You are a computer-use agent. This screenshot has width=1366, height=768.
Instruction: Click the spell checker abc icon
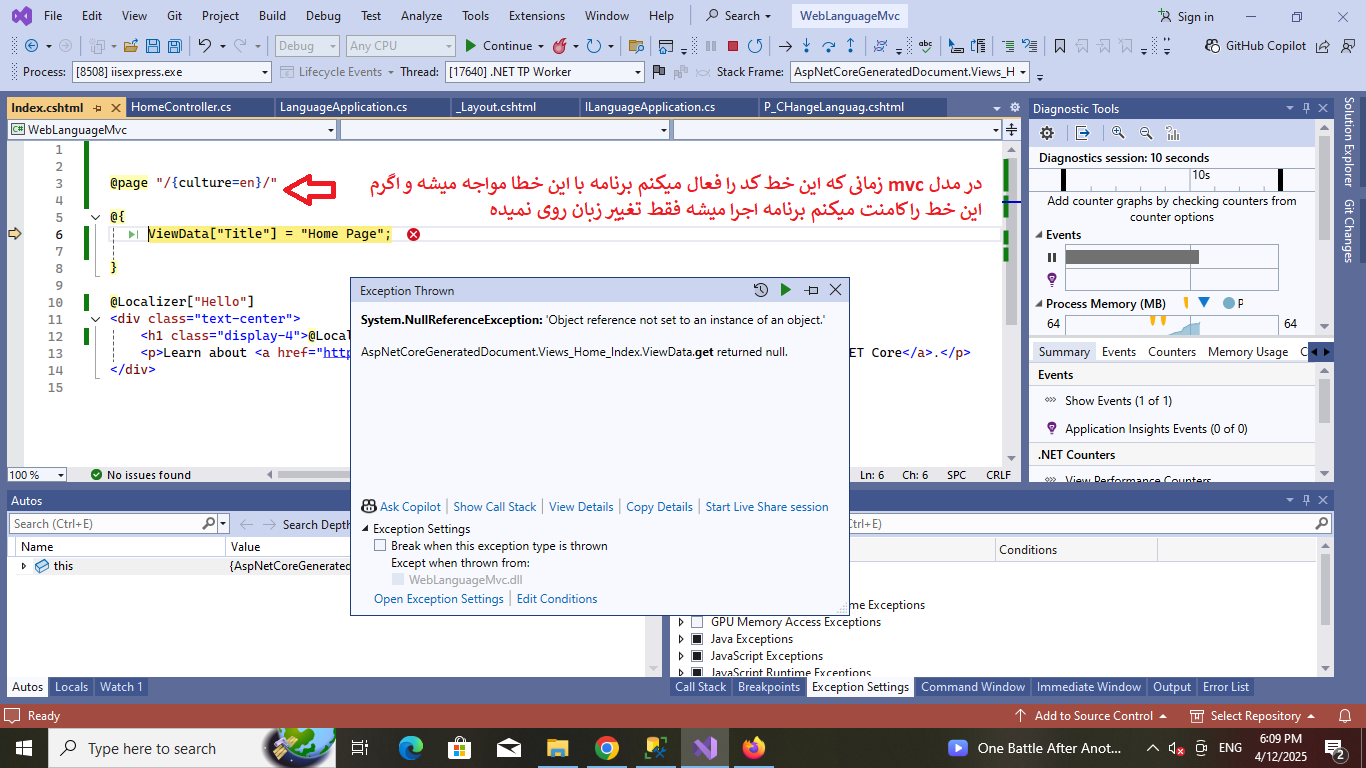point(925,46)
